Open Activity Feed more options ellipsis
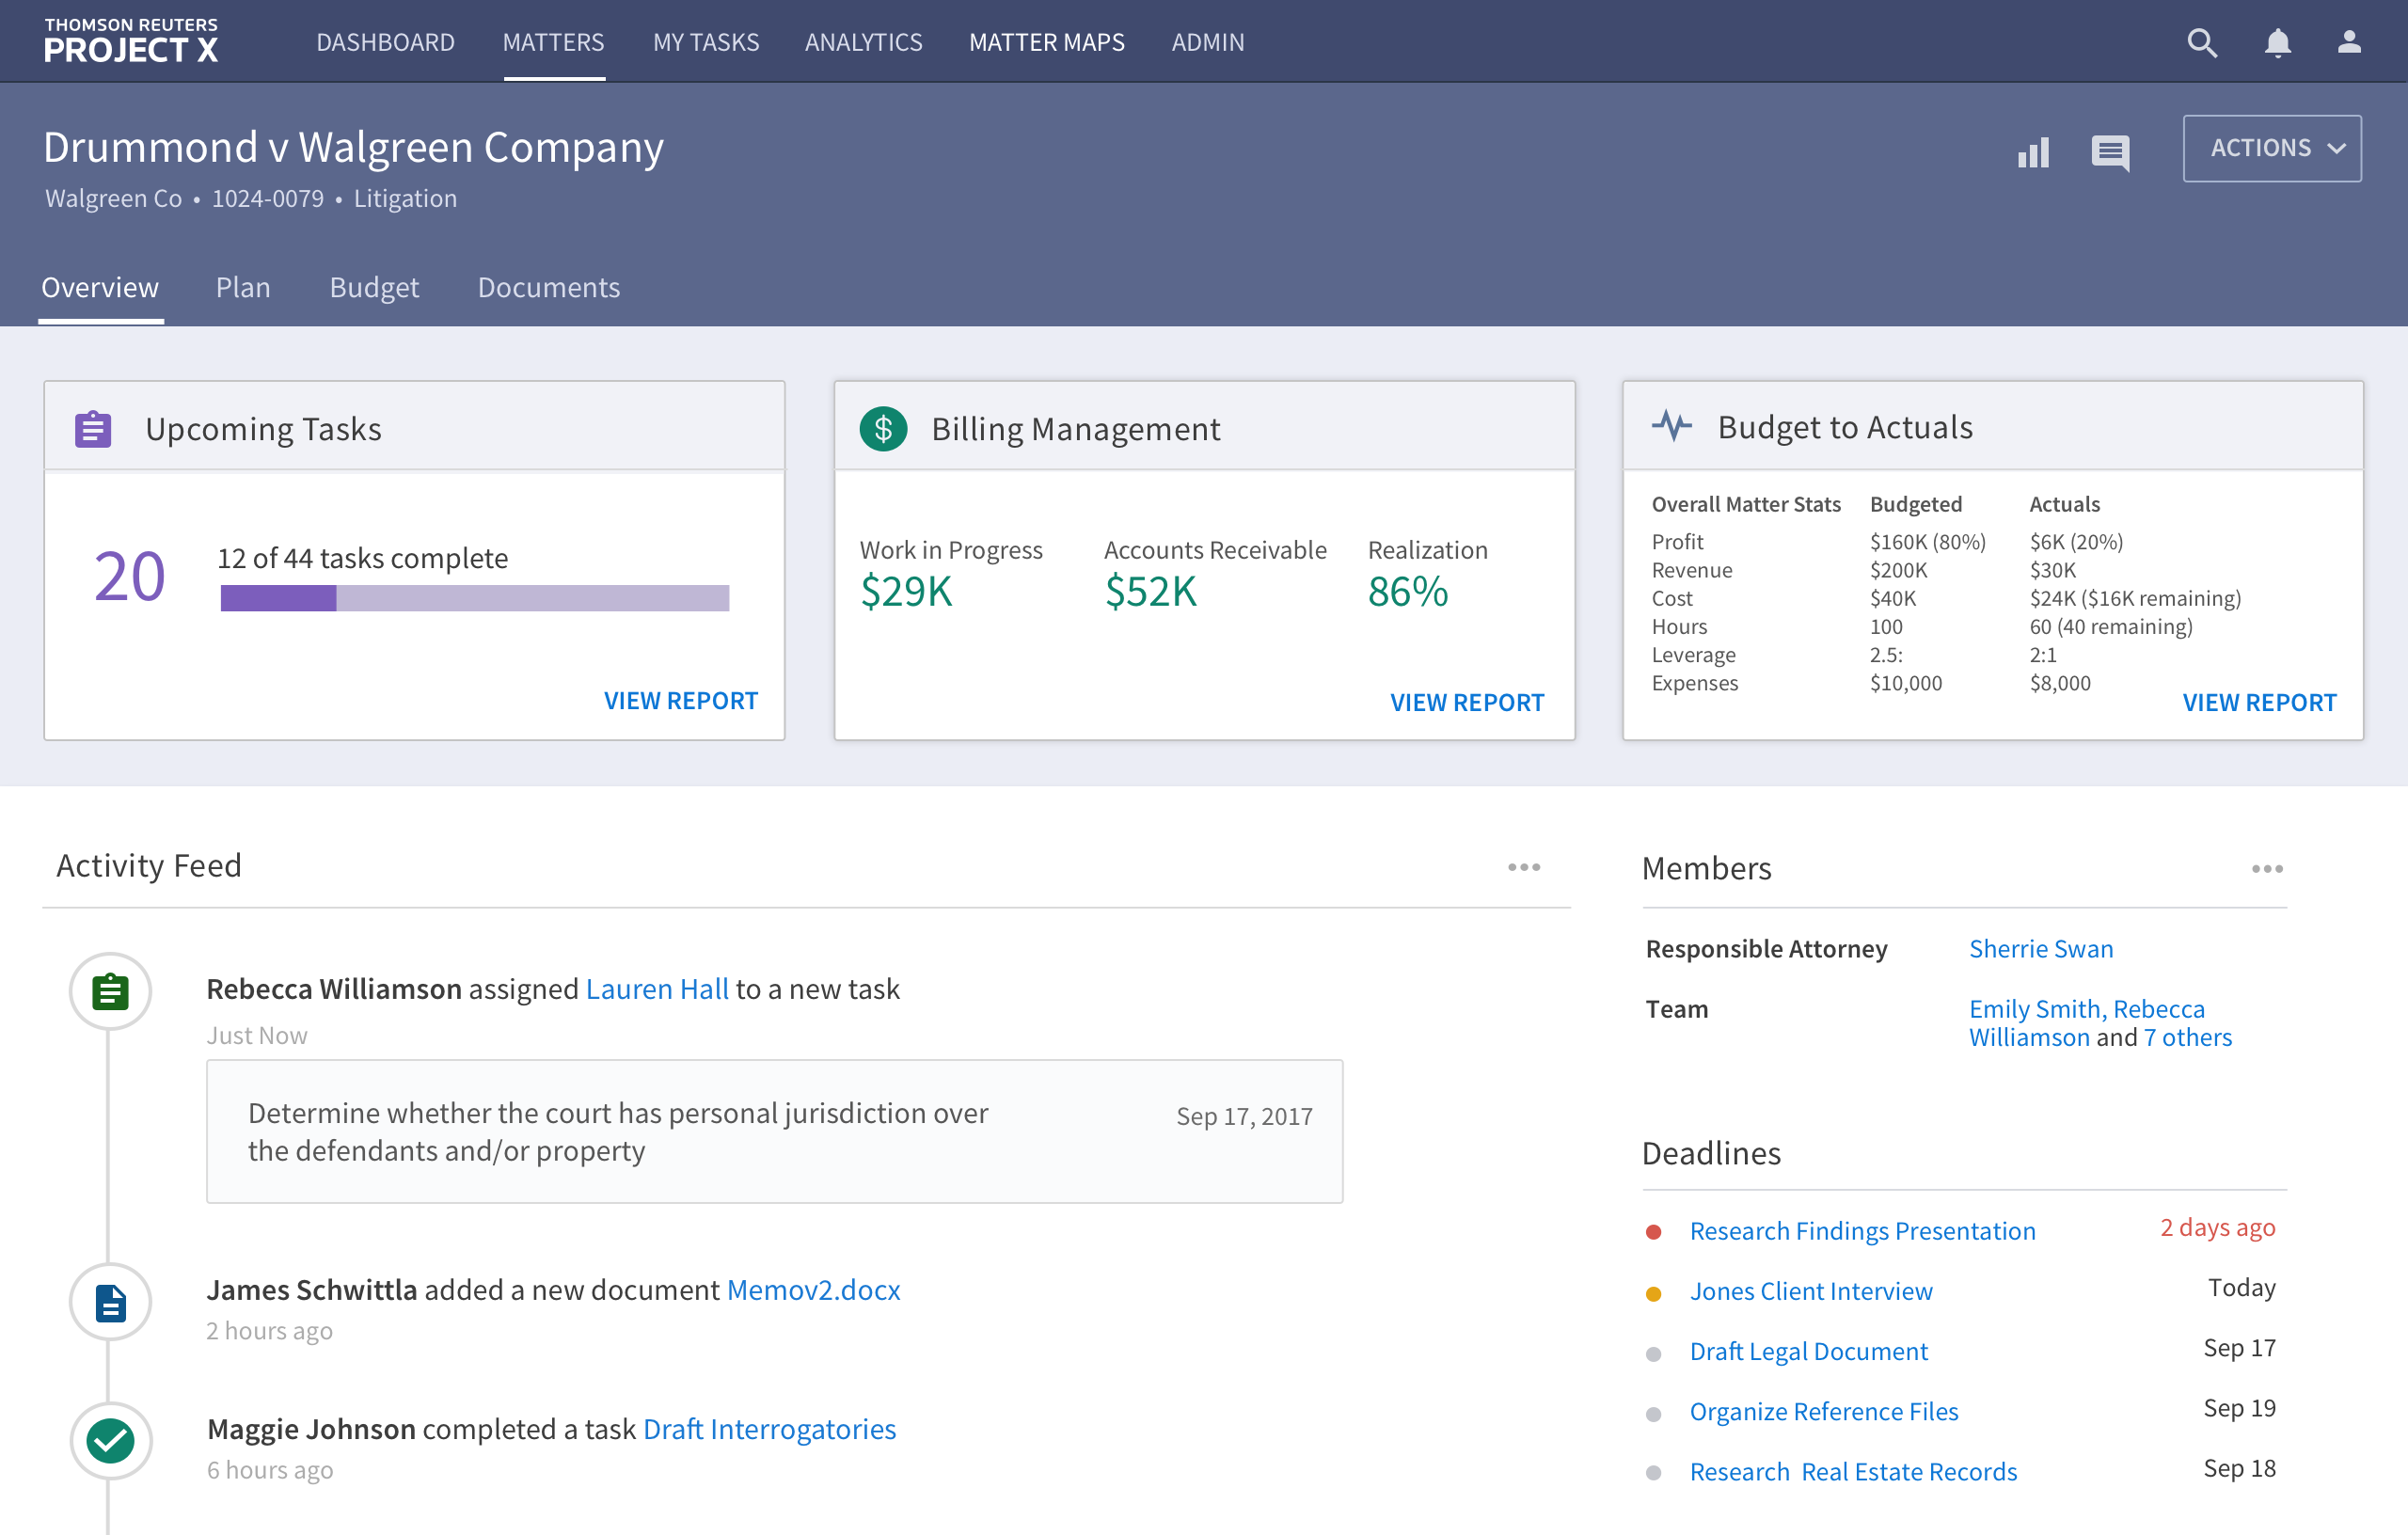This screenshot has height=1535, width=2408. point(1523,867)
